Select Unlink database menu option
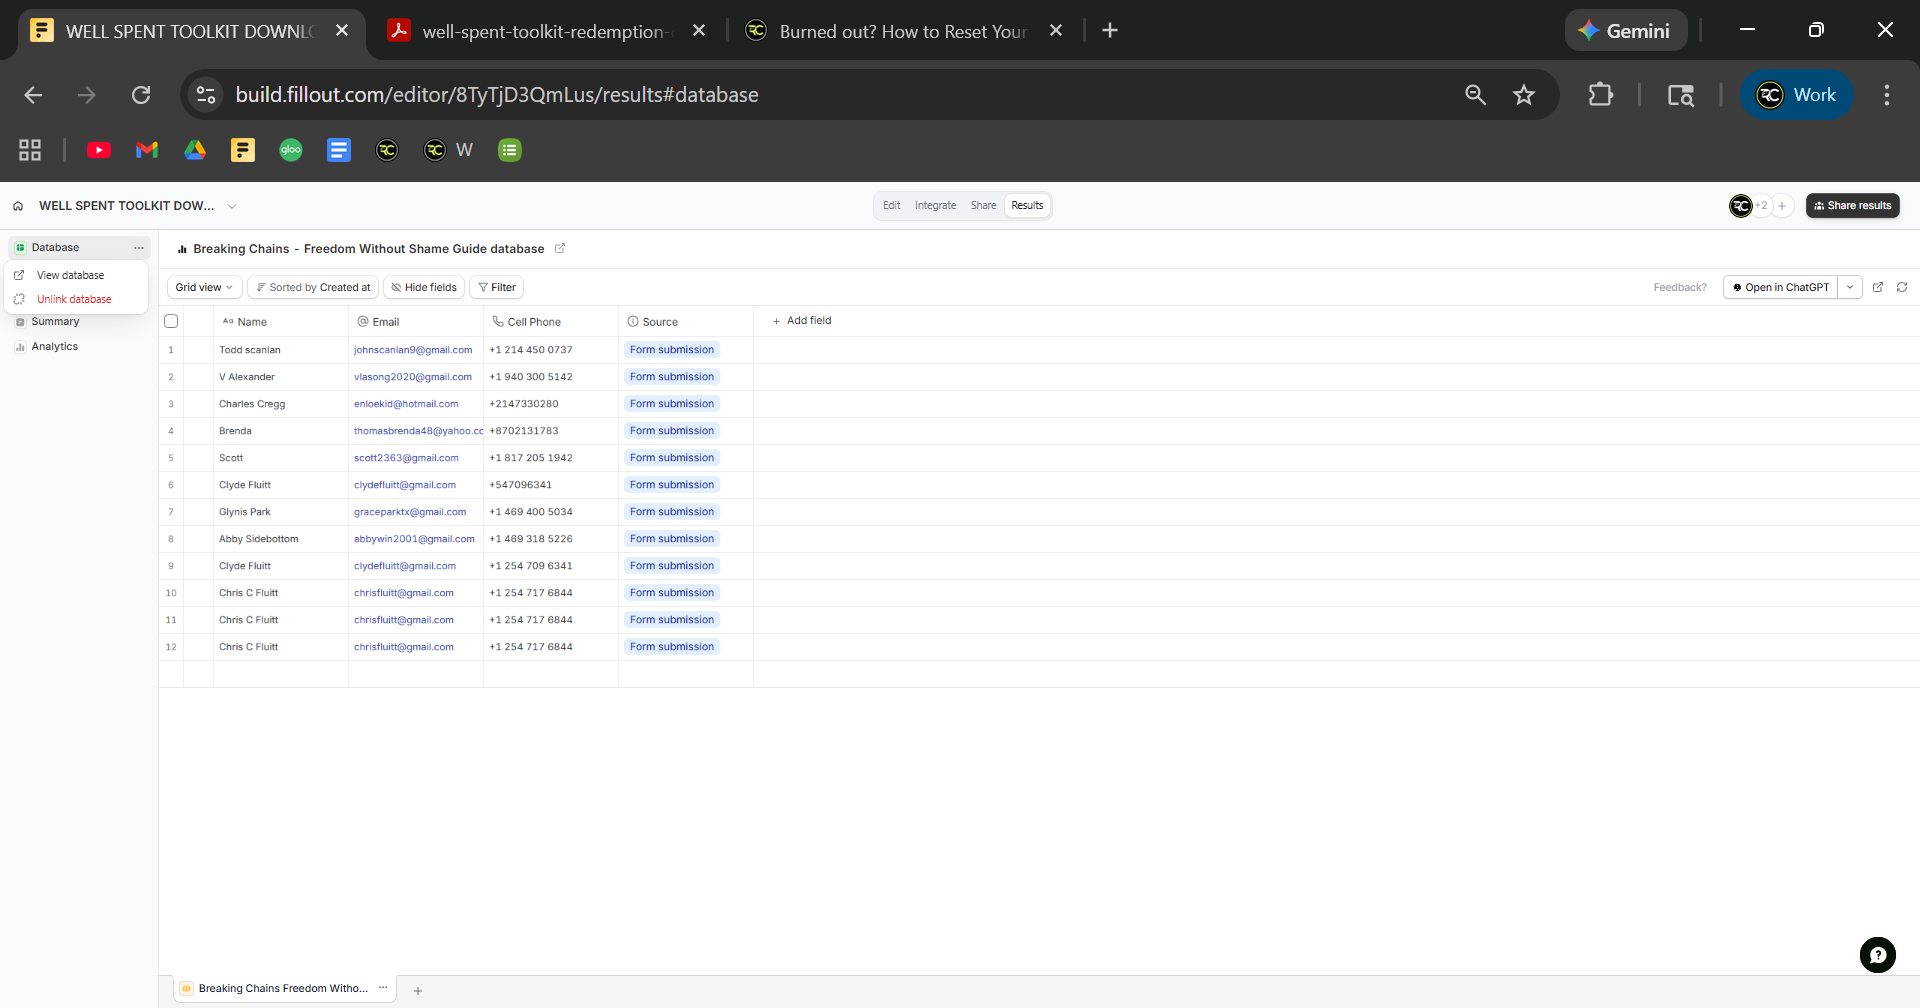The width and height of the screenshot is (1920, 1008). (74, 299)
